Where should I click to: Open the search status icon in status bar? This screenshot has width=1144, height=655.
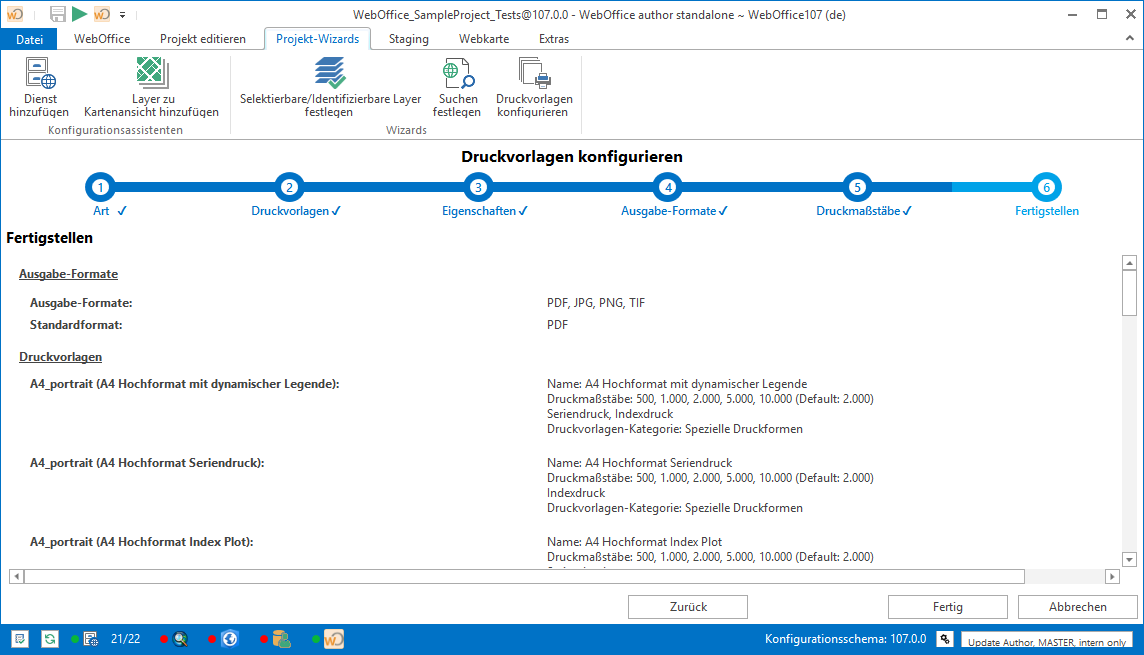point(182,638)
